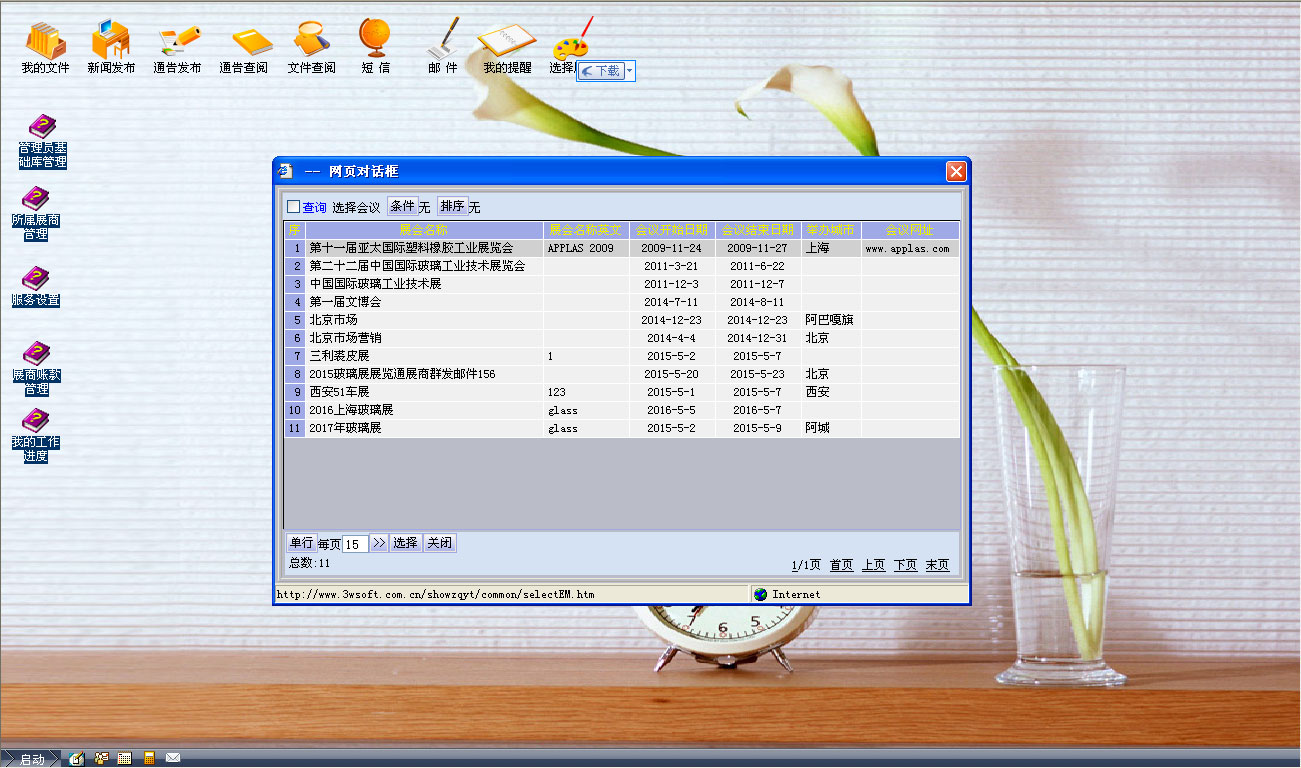
Task: Go to 下页 next page link
Action: 905,565
